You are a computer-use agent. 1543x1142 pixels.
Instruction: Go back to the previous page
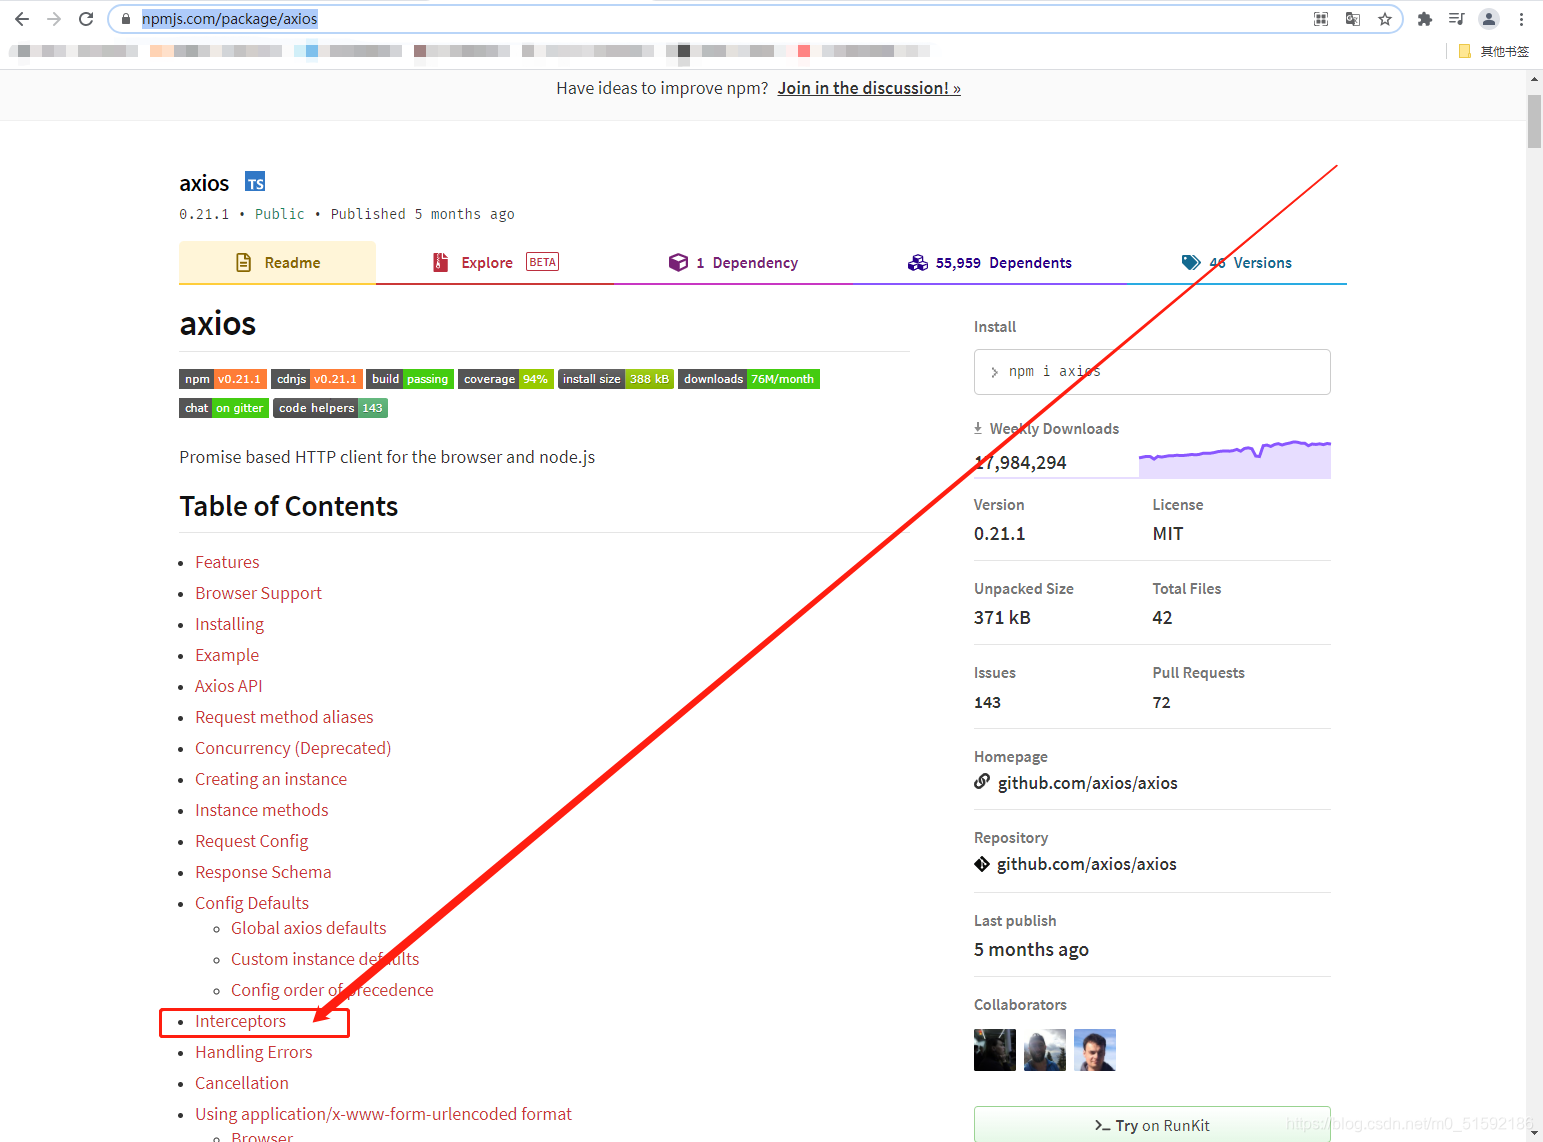22,19
